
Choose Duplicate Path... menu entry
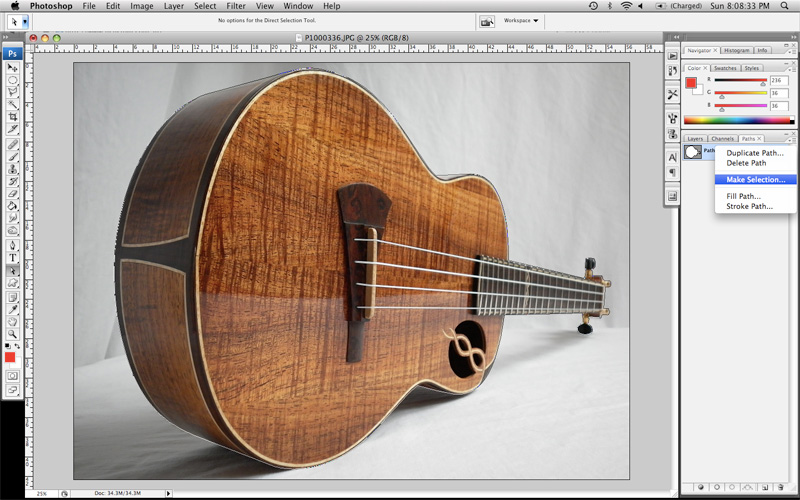755,153
